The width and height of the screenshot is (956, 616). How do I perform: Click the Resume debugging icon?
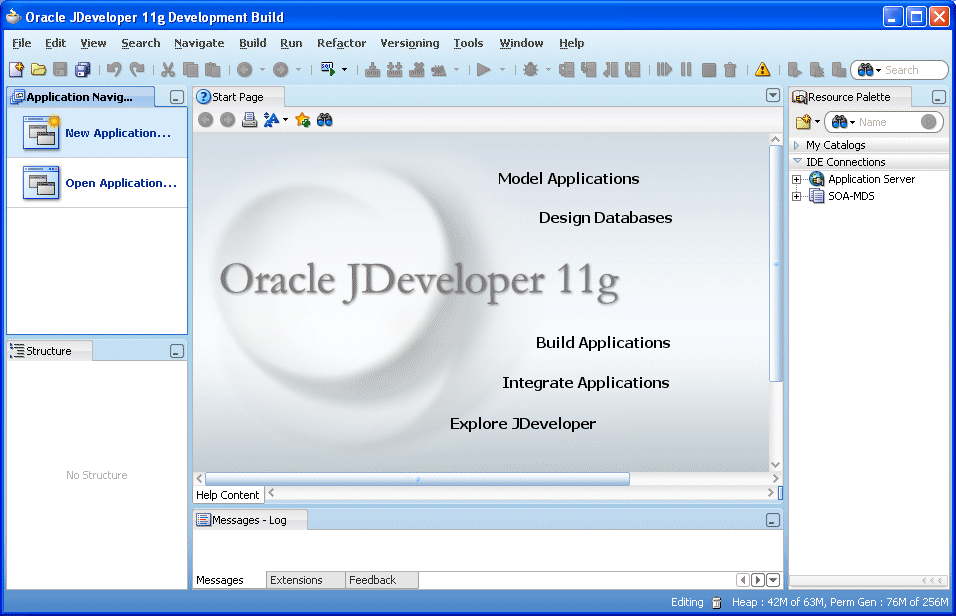(664, 70)
